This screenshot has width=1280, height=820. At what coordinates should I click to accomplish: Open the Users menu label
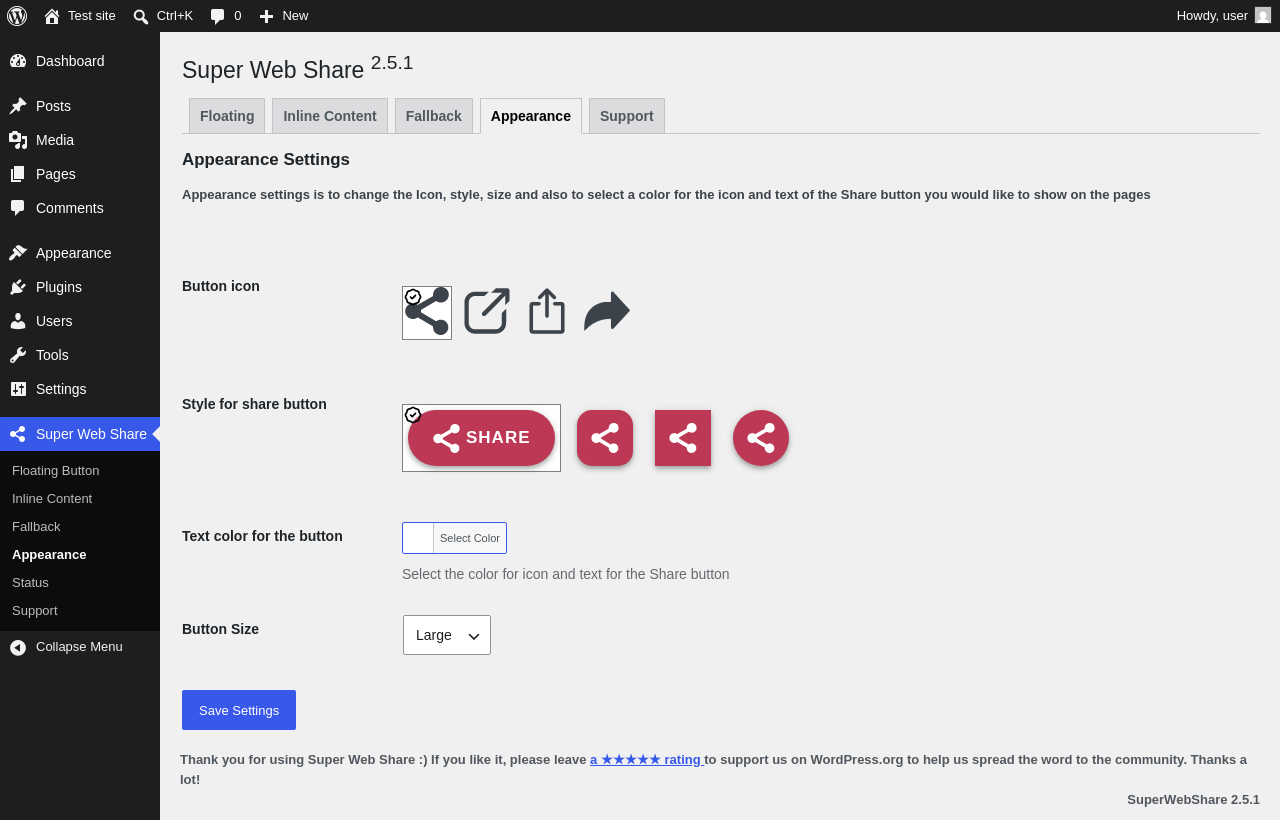(54, 321)
